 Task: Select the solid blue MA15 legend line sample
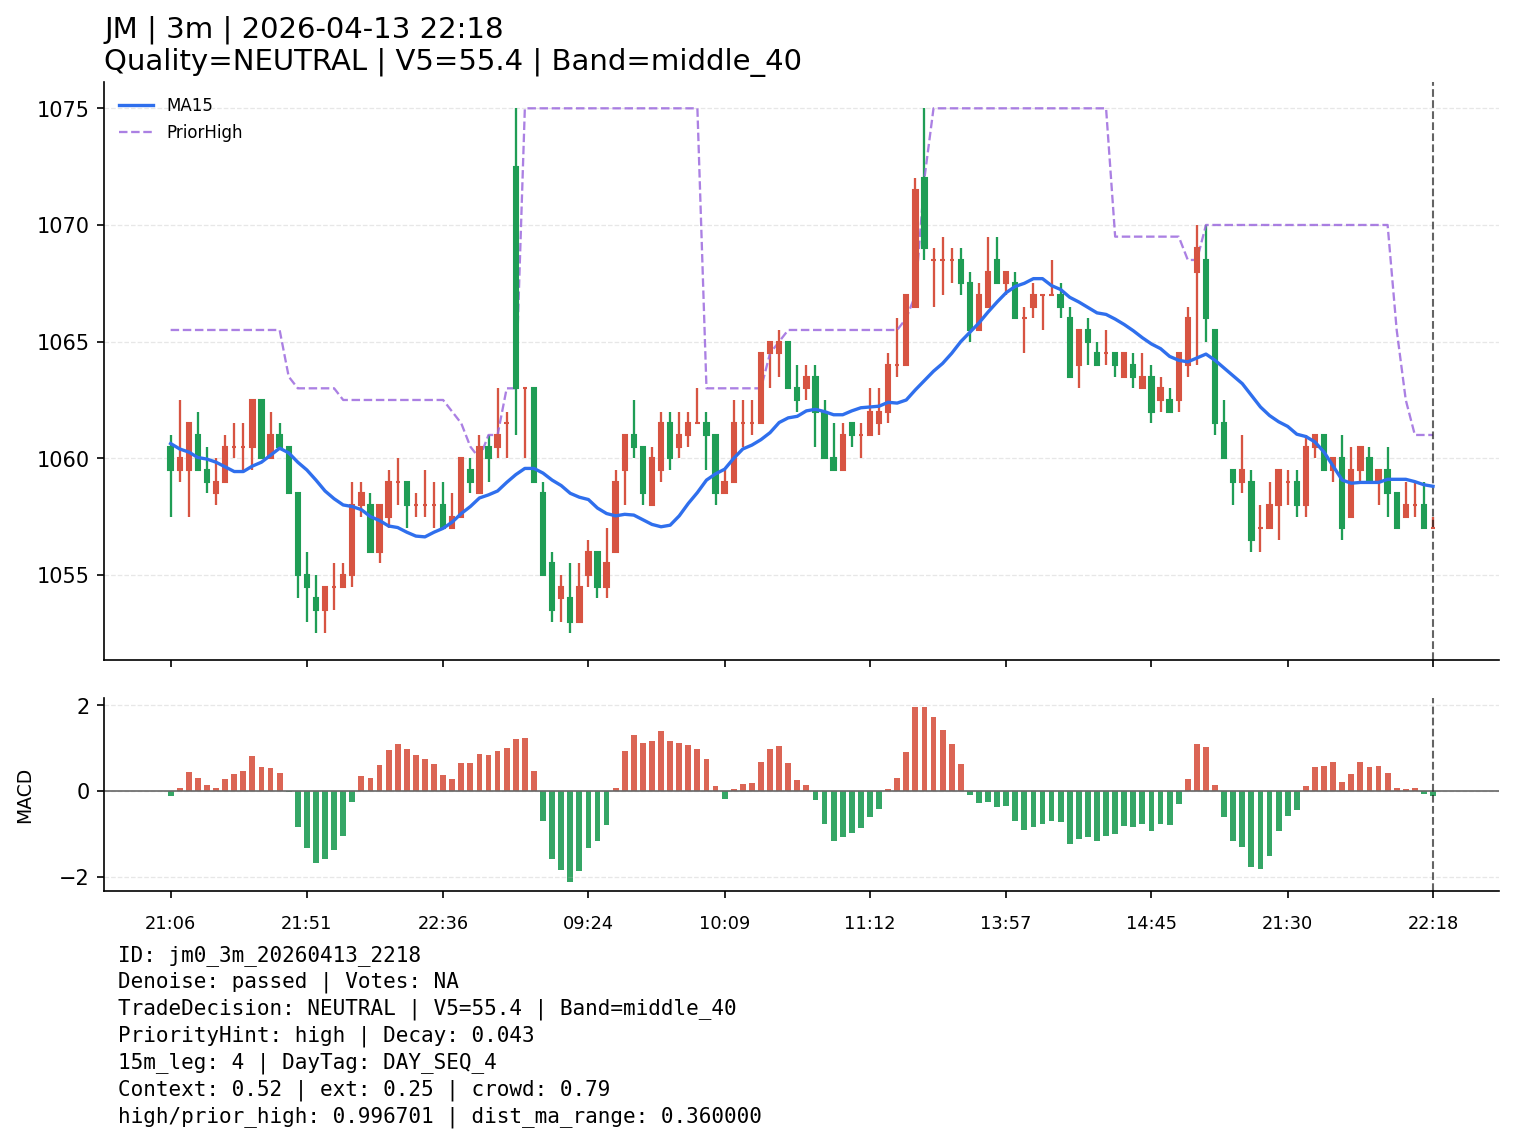[x=137, y=105]
